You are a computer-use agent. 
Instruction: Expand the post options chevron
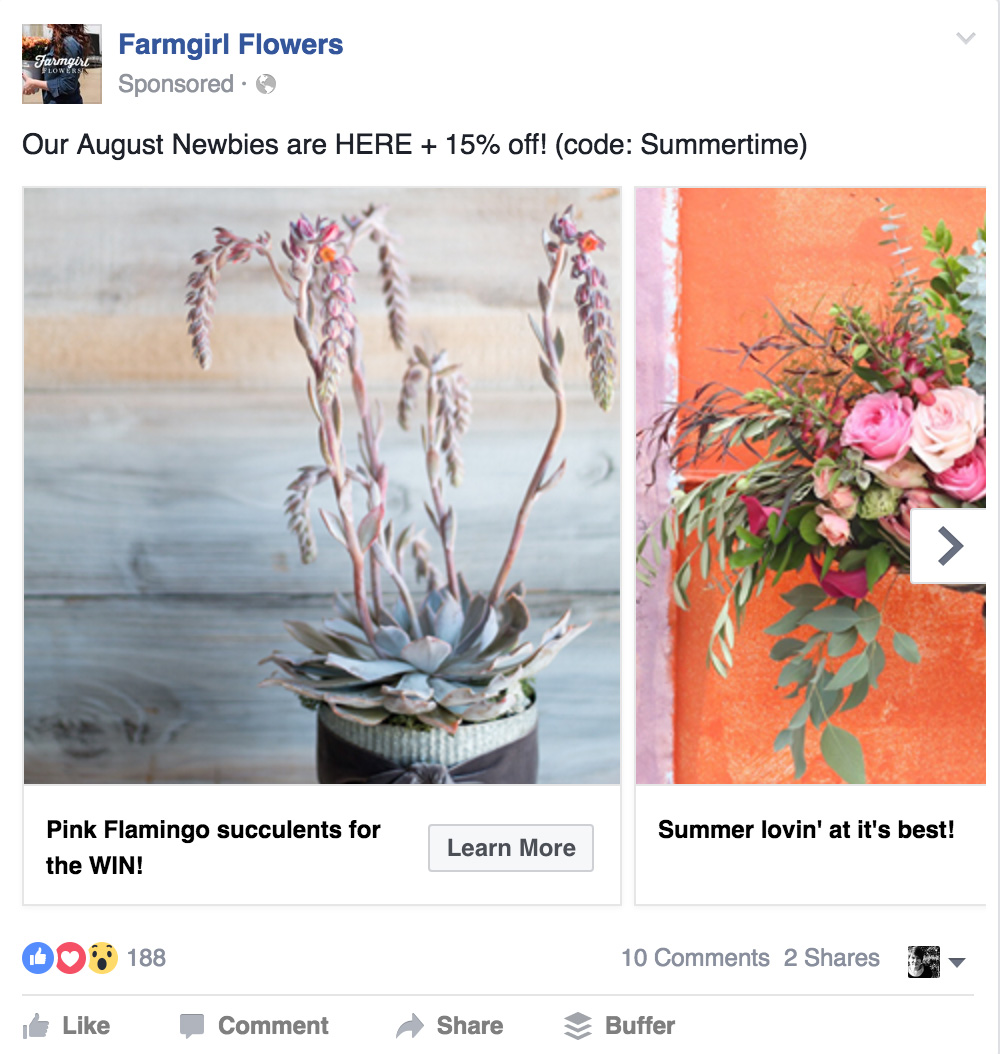(966, 38)
